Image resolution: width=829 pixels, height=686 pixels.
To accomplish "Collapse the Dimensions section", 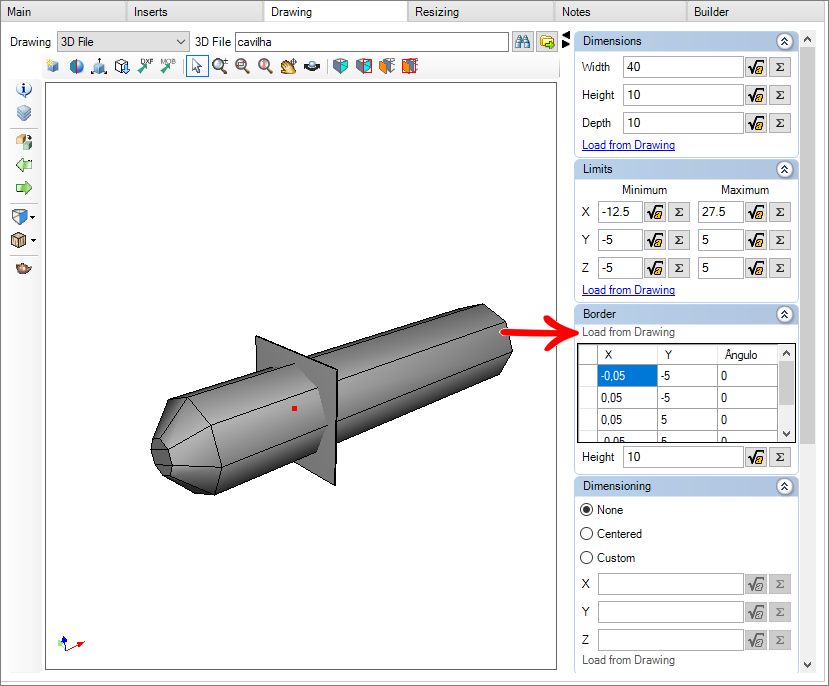I will point(785,41).
